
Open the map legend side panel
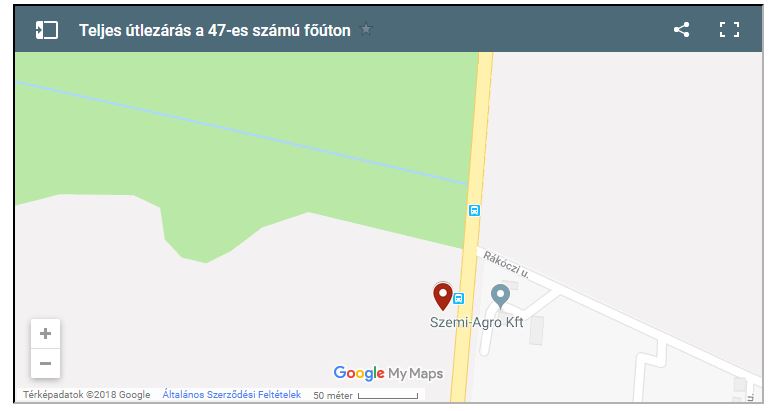pyautogui.click(x=47, y=30)
